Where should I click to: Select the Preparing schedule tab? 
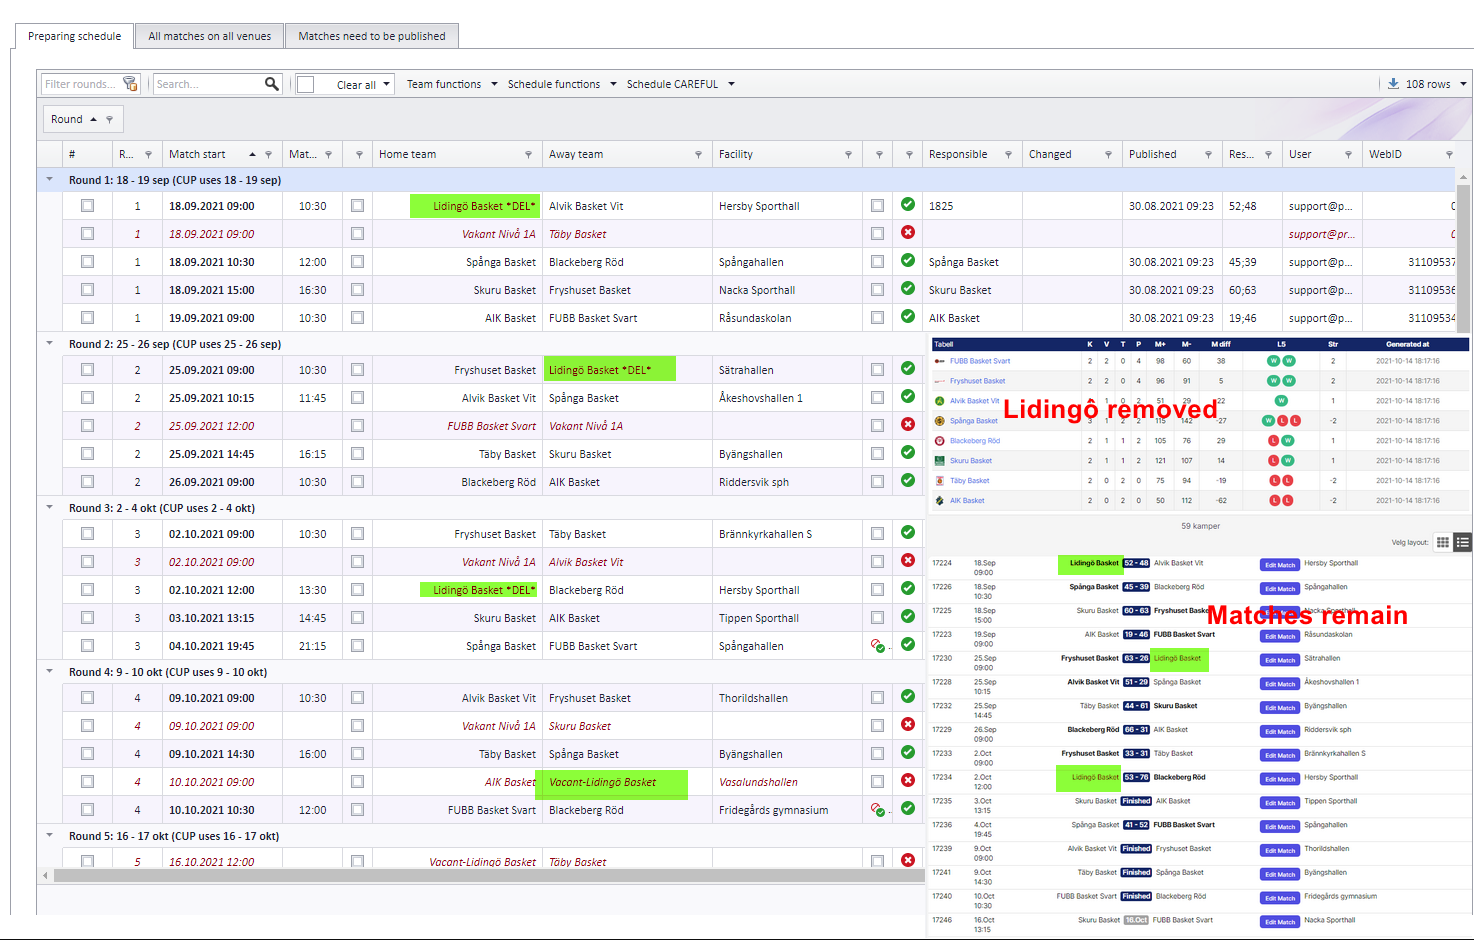point(75,36)
